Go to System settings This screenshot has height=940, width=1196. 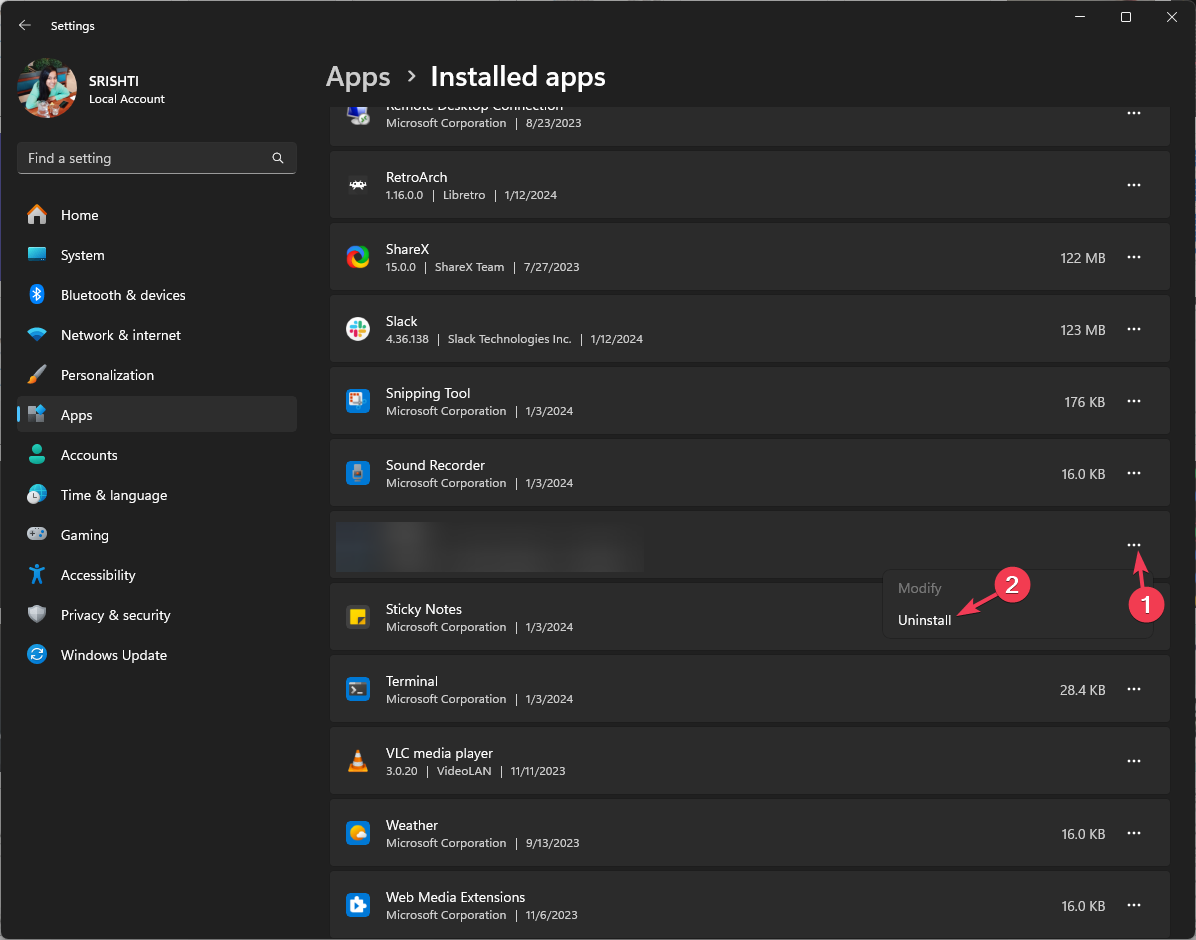[157, 255]
